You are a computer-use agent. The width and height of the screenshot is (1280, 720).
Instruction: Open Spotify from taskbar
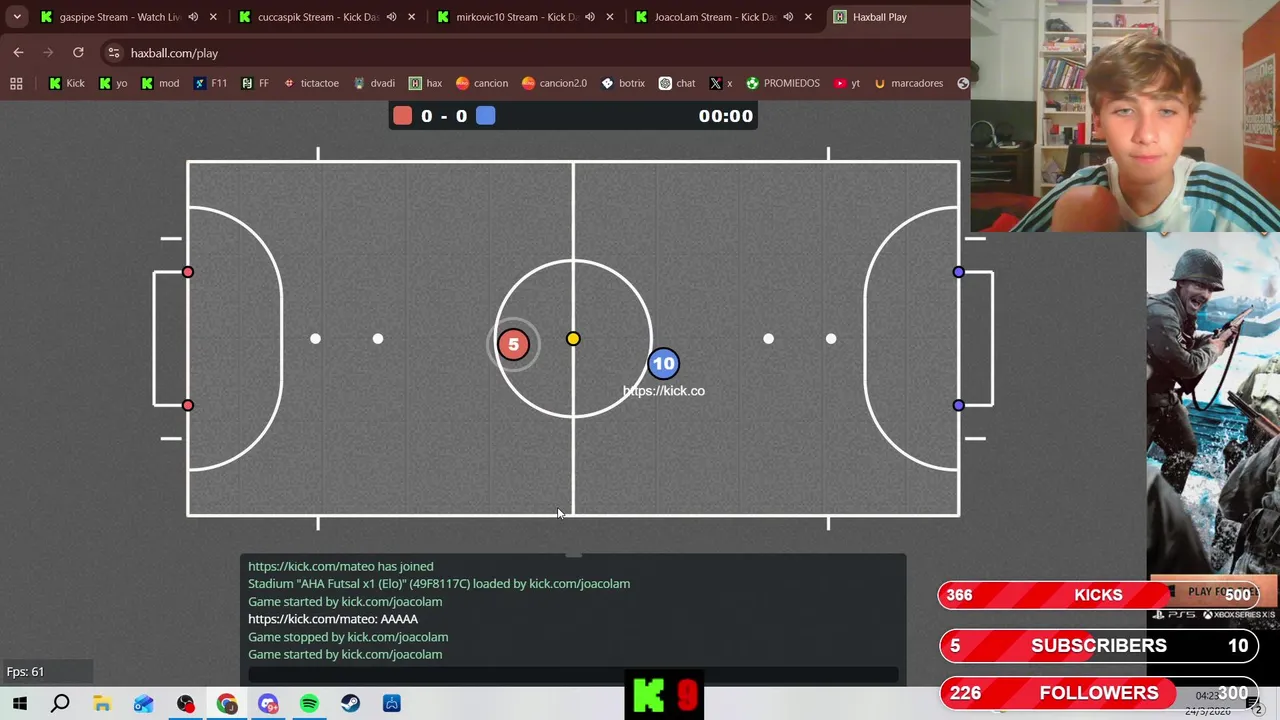point(309,704)
